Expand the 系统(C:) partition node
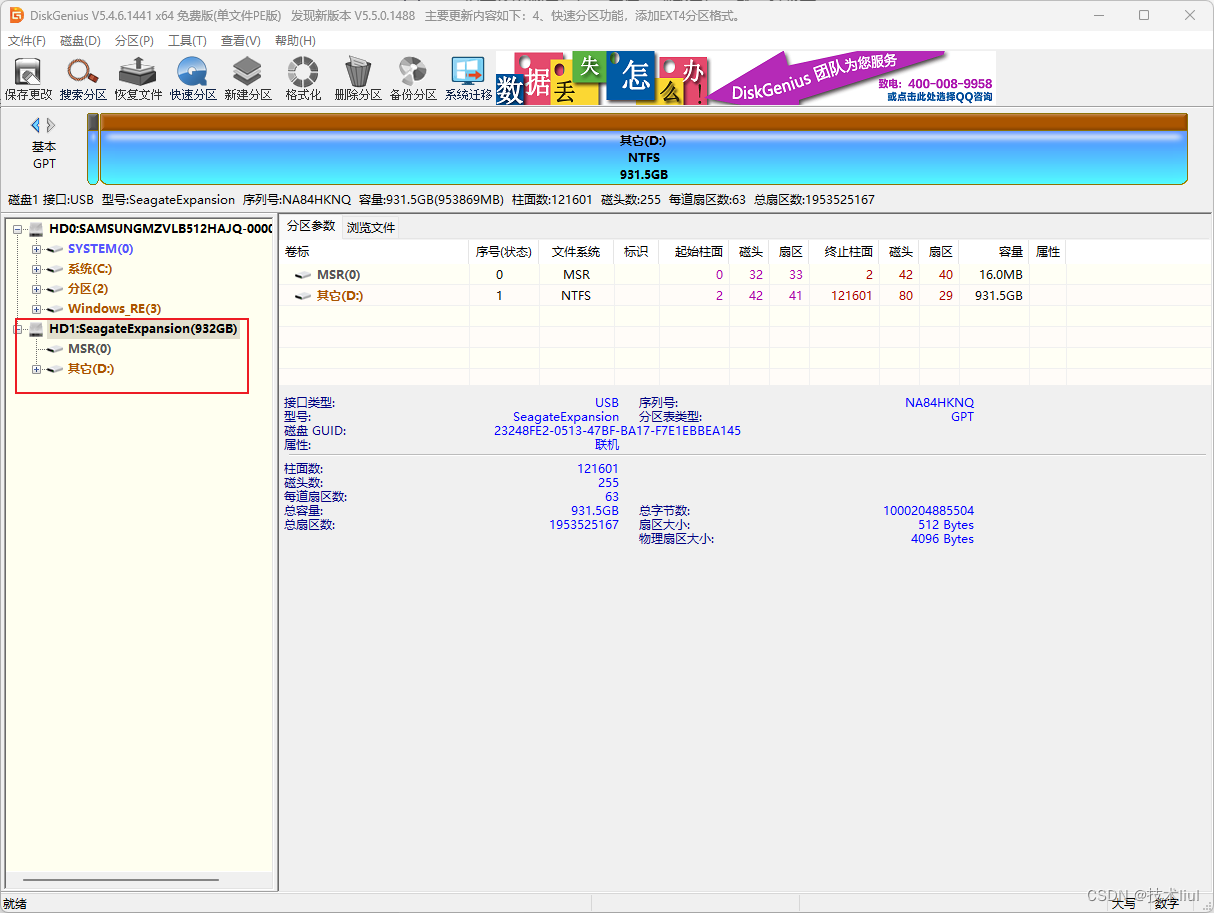Viewport: 1214px width, 913px height. pos(36,269)
